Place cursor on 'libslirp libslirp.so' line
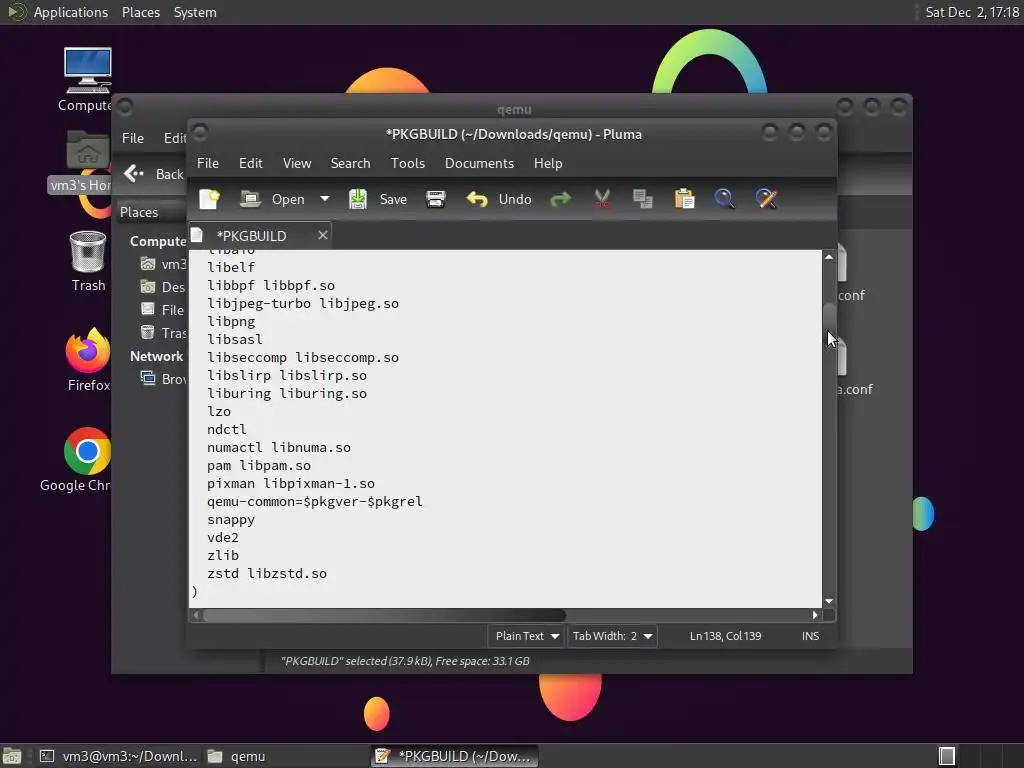 tap(287, 376)
